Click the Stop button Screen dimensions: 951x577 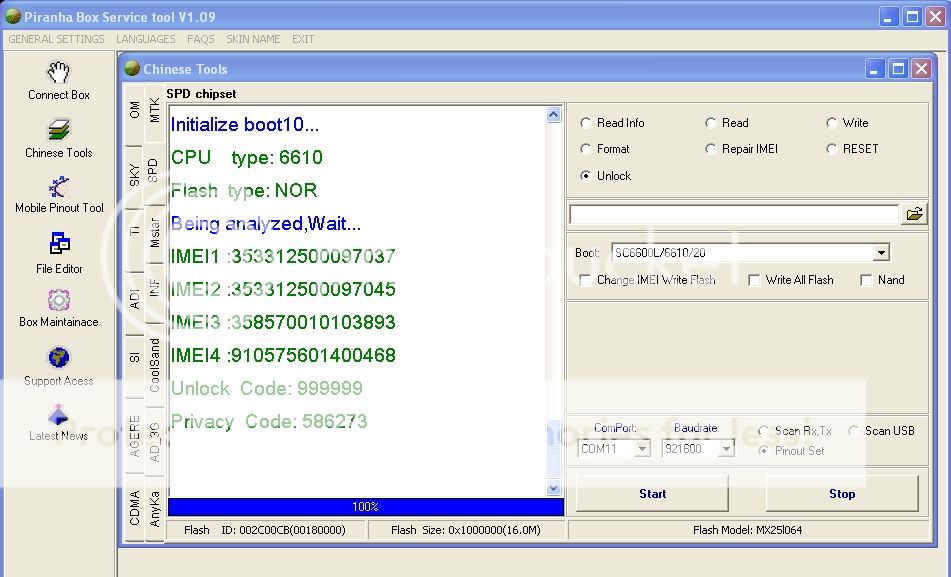tap(842, 494)
